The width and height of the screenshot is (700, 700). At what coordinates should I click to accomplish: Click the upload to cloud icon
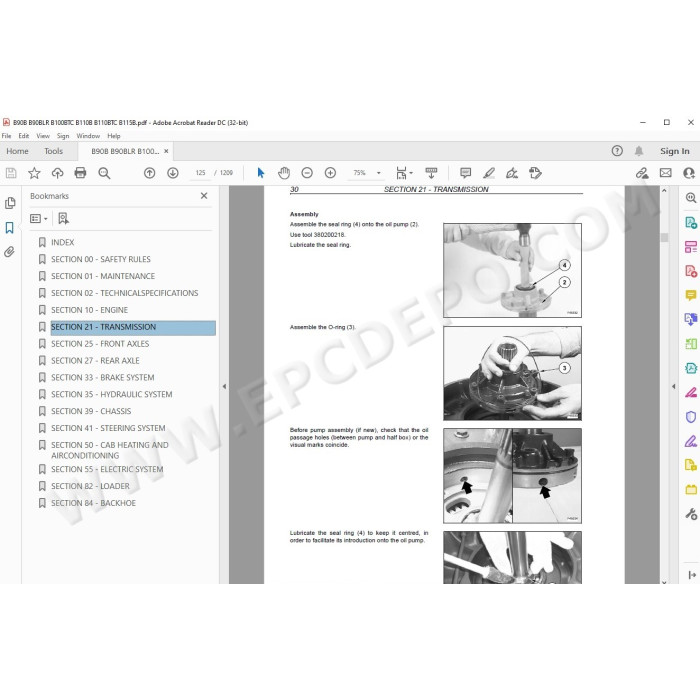point(58,173)
